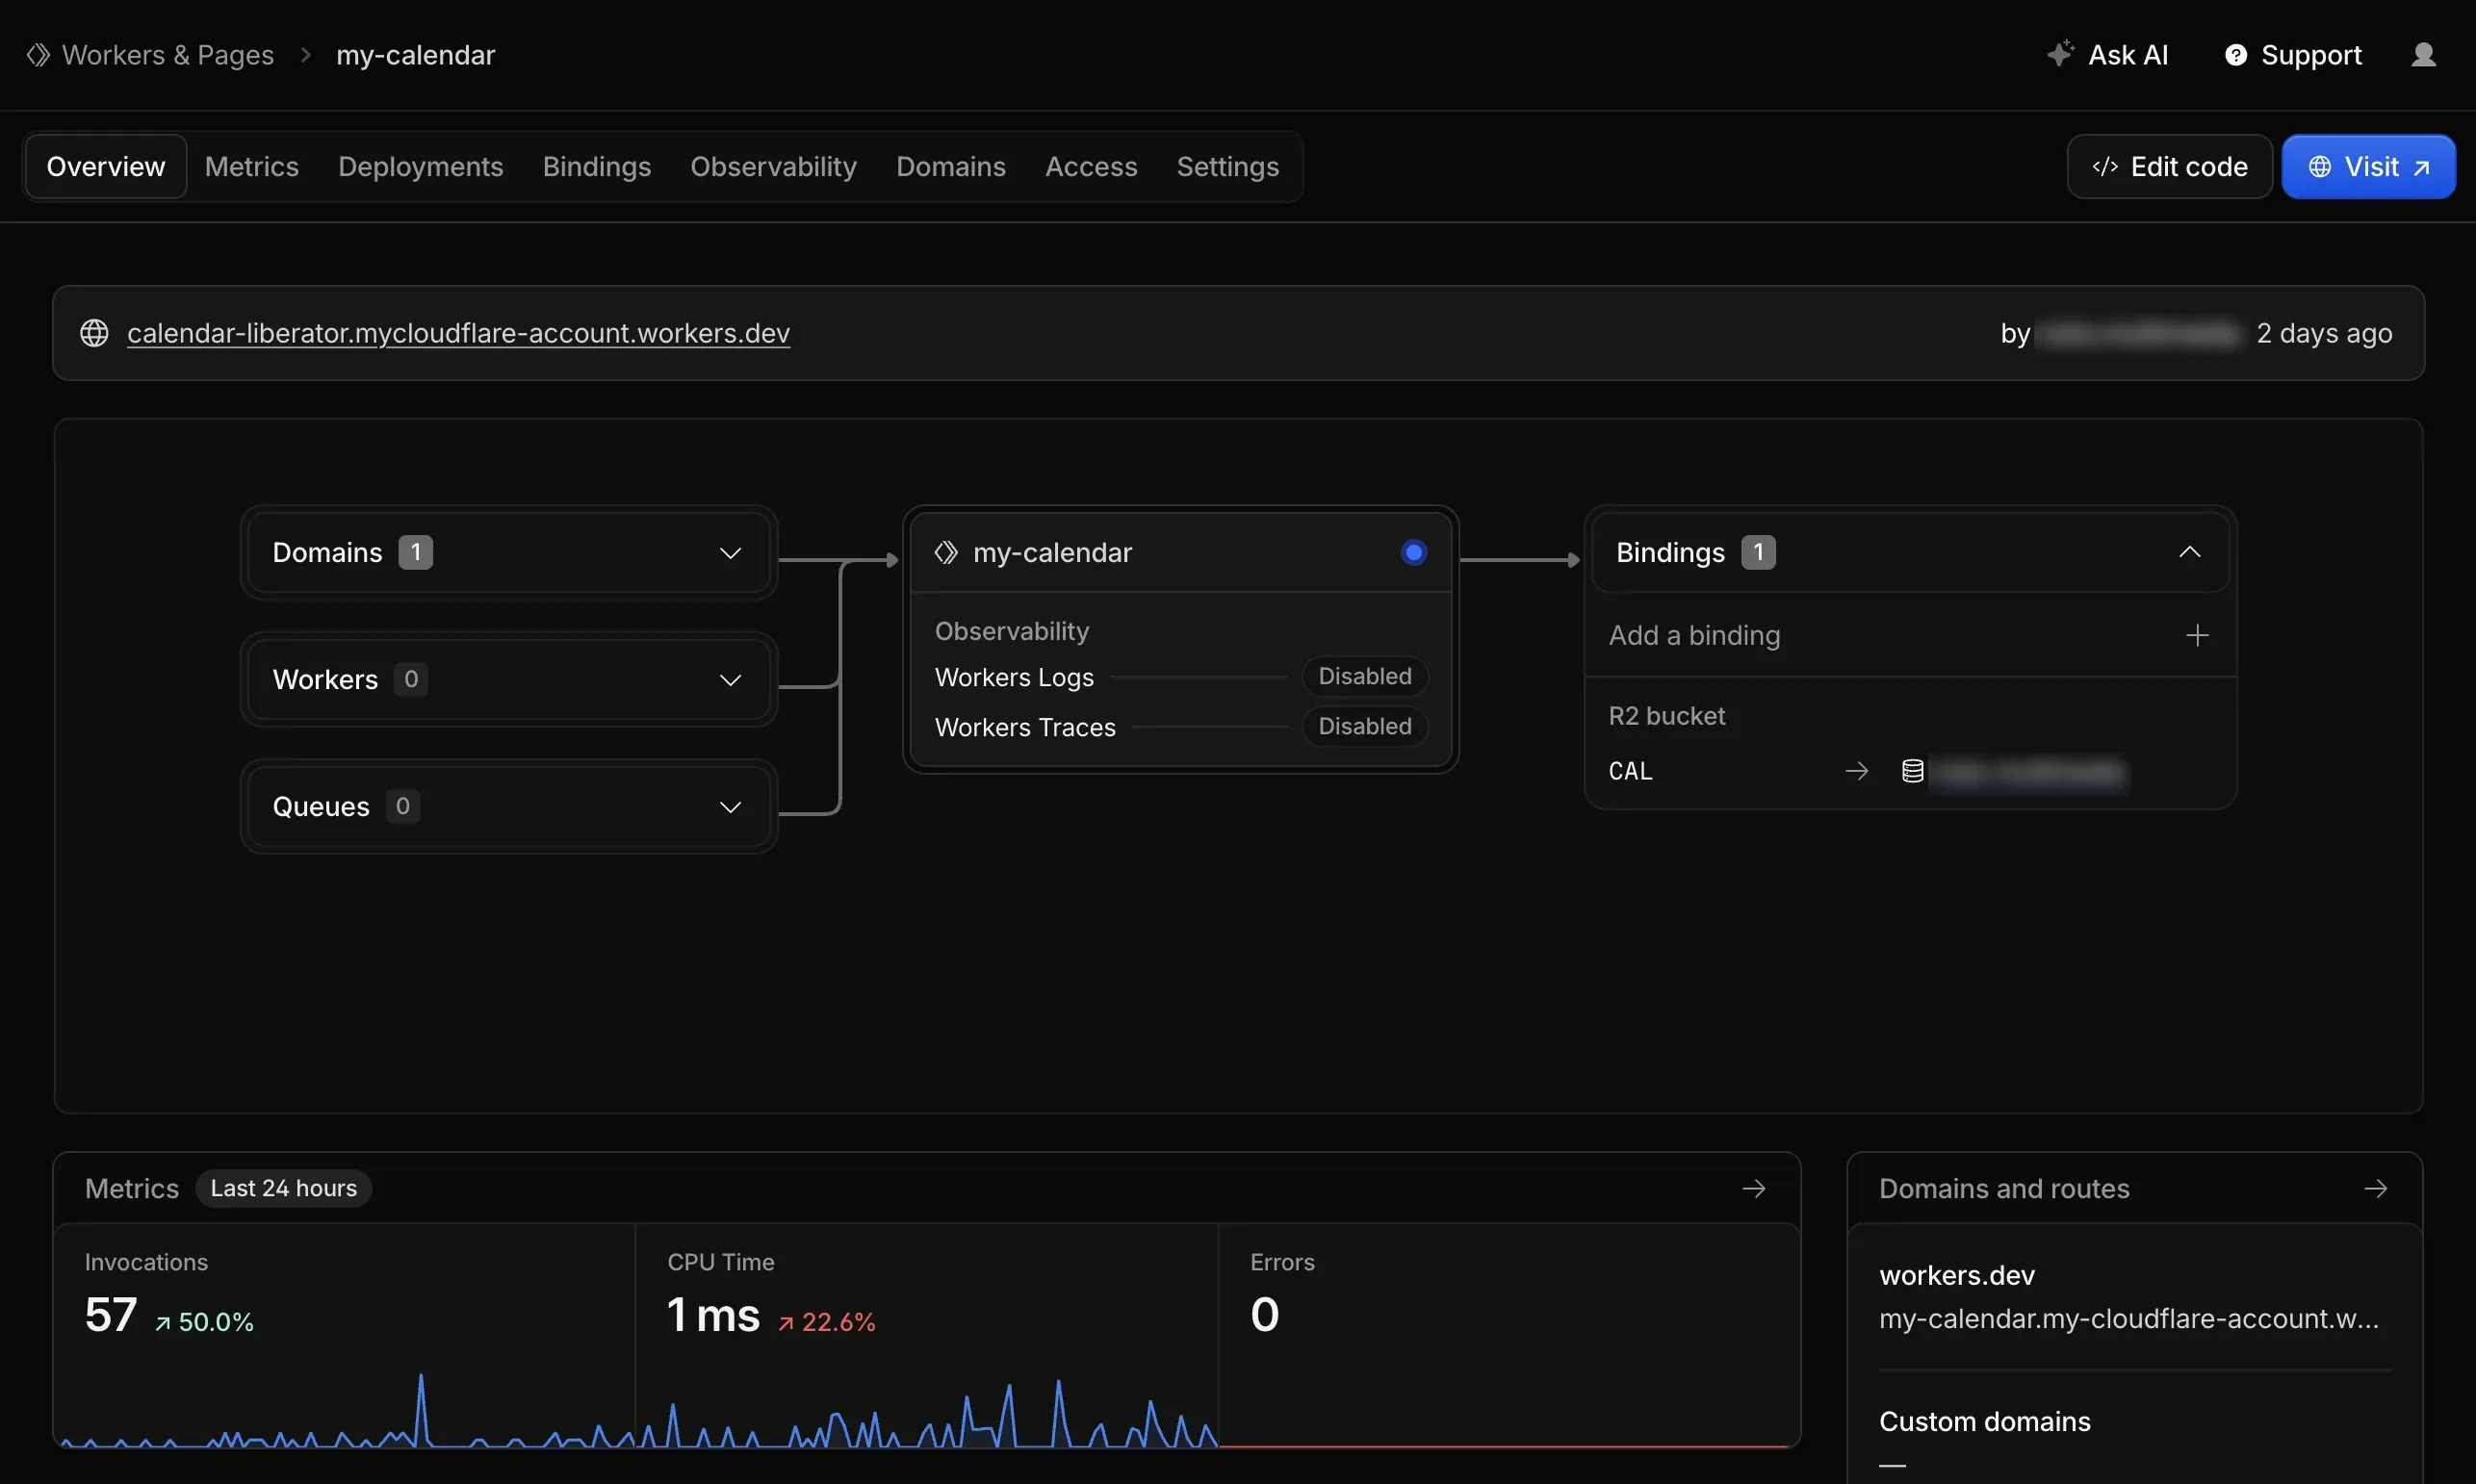
Task: Click the Invocations sparkline chart
Action: pos(347,1411)
